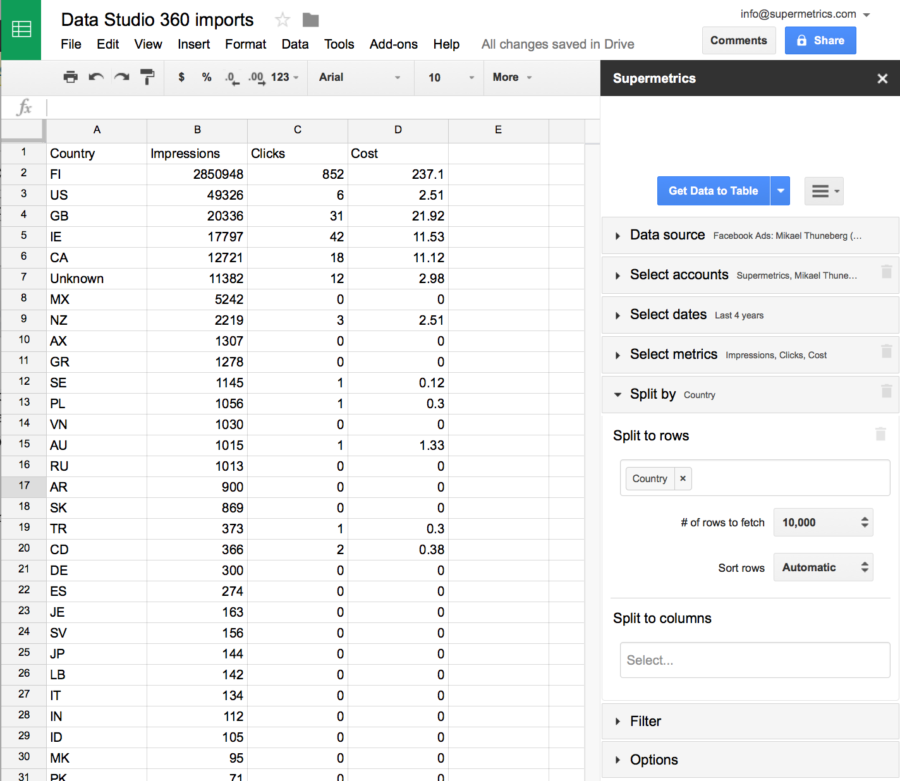900x781 pixels.
Task: Open the Sort rows Automatic dropdown
Action: 823,568
